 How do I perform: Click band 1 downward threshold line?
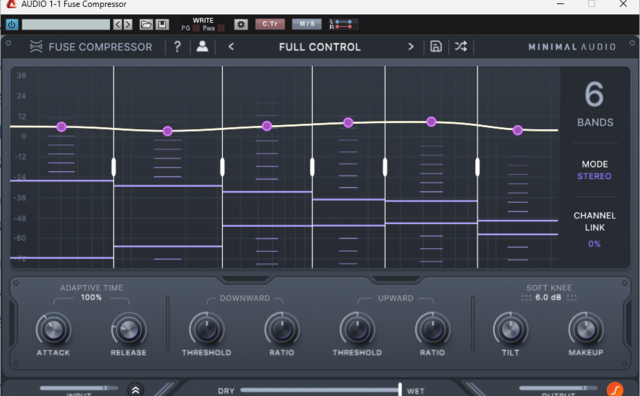pos(62,180)
